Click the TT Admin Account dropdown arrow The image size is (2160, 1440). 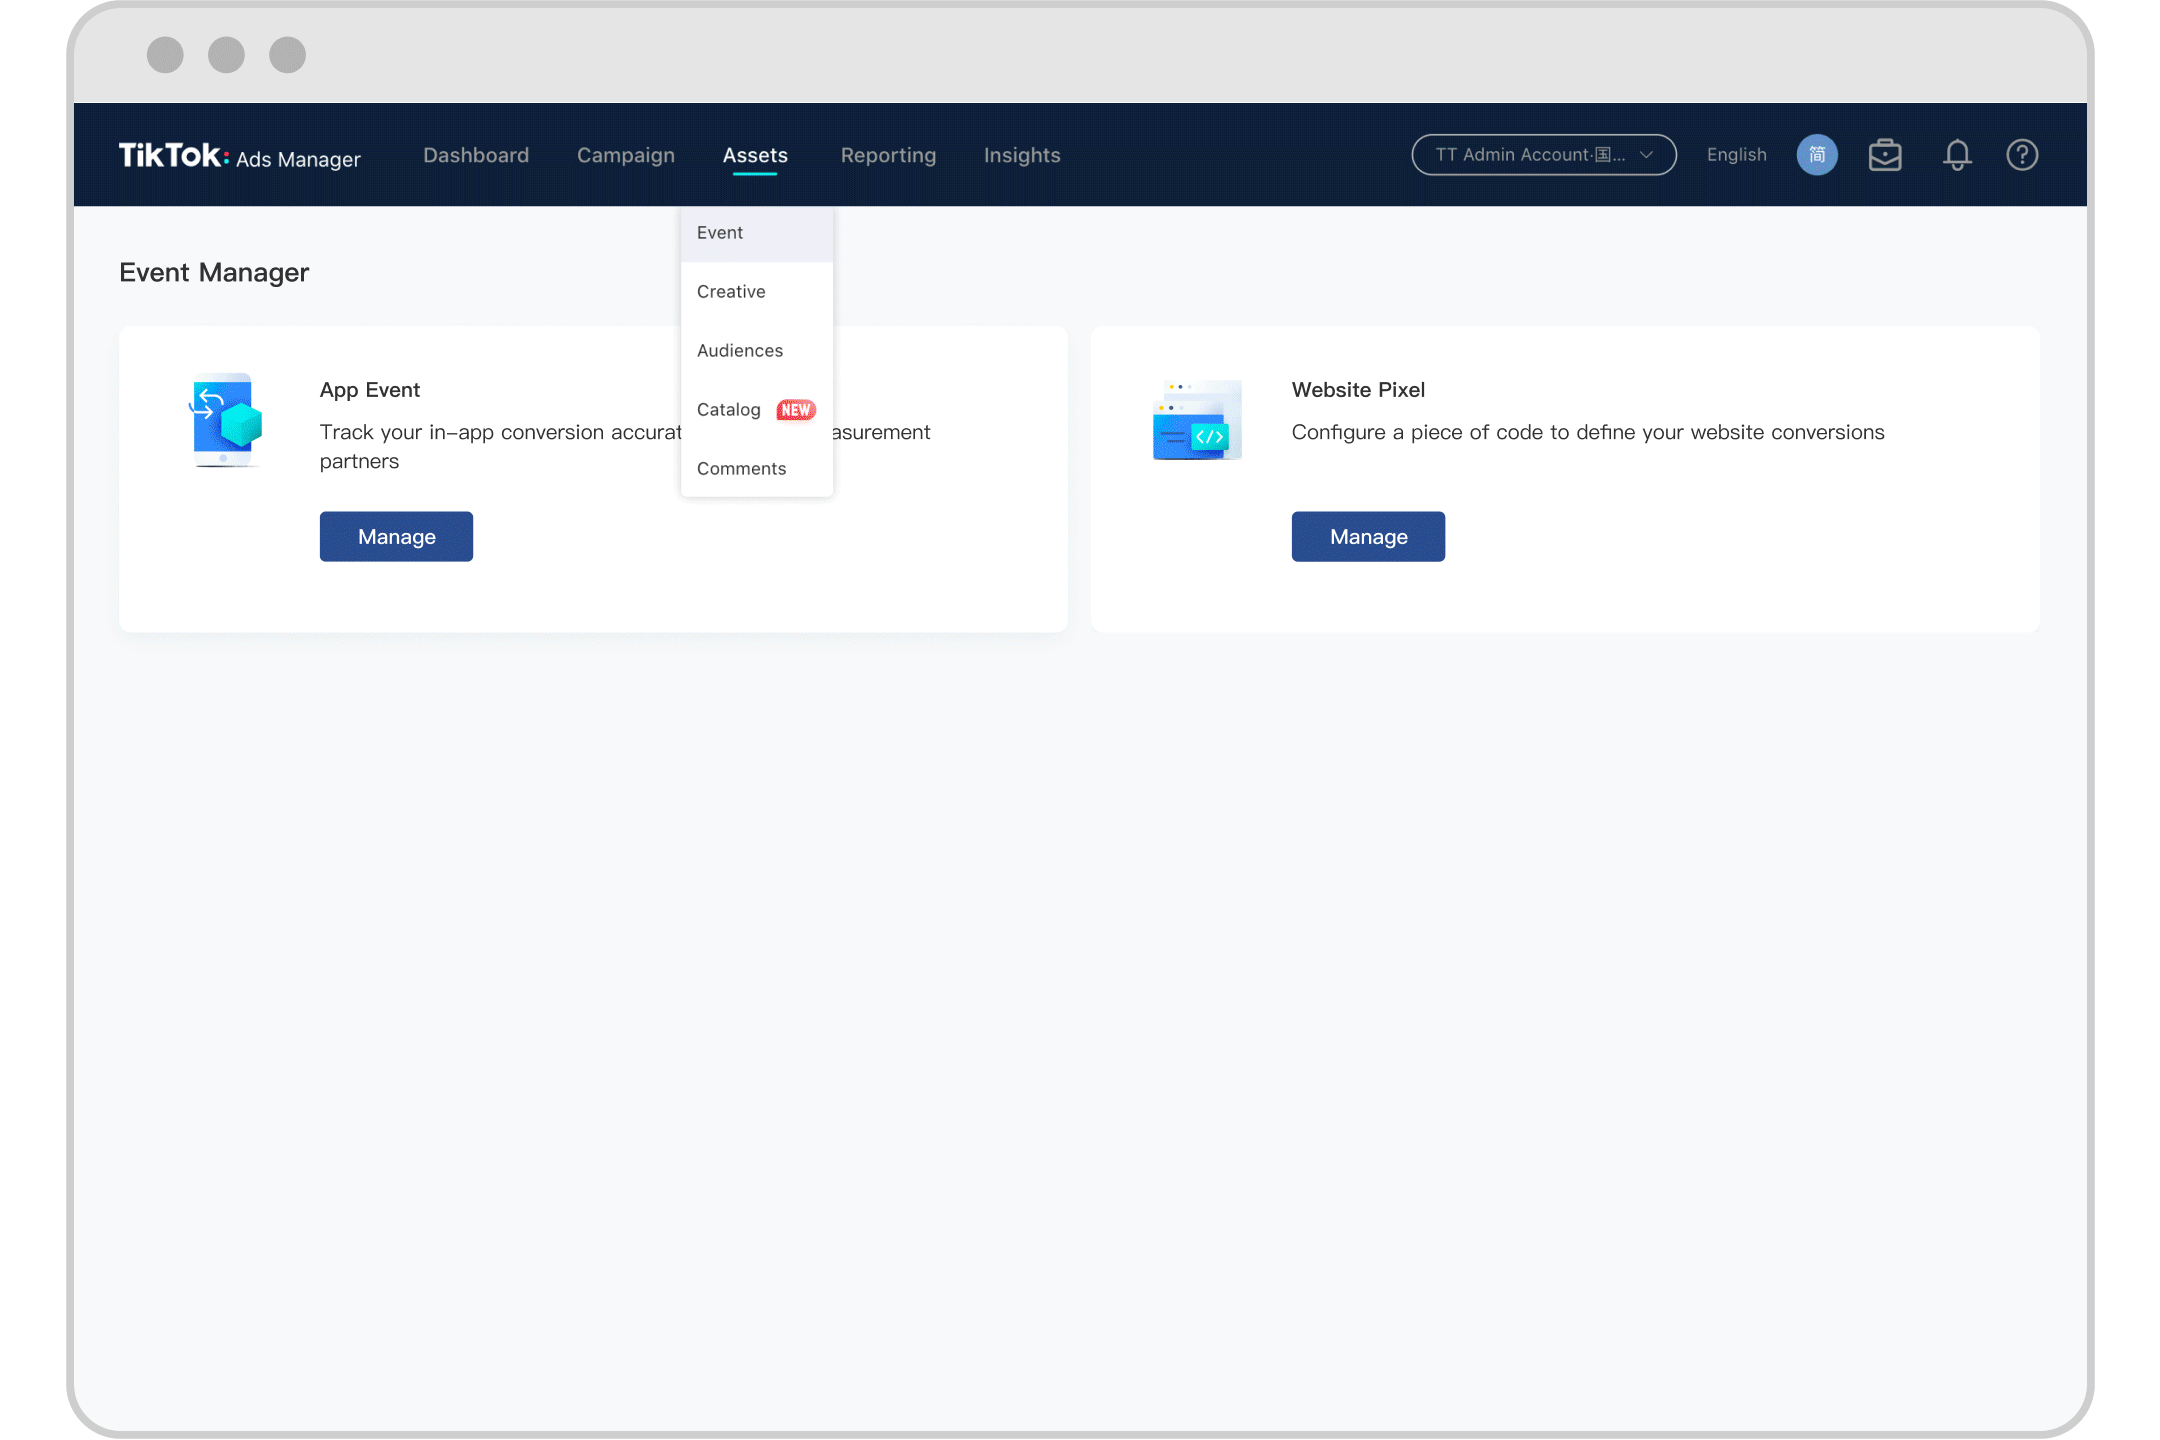[1652, 154]
